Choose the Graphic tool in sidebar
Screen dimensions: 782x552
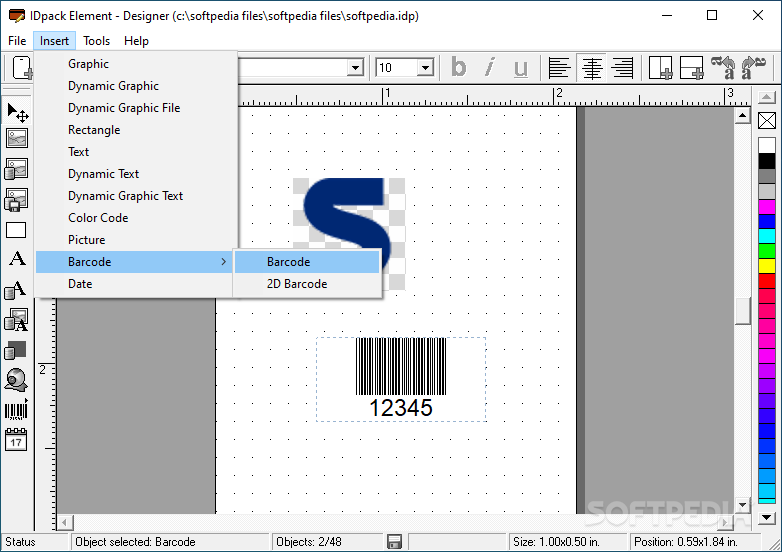click(16, 138)
